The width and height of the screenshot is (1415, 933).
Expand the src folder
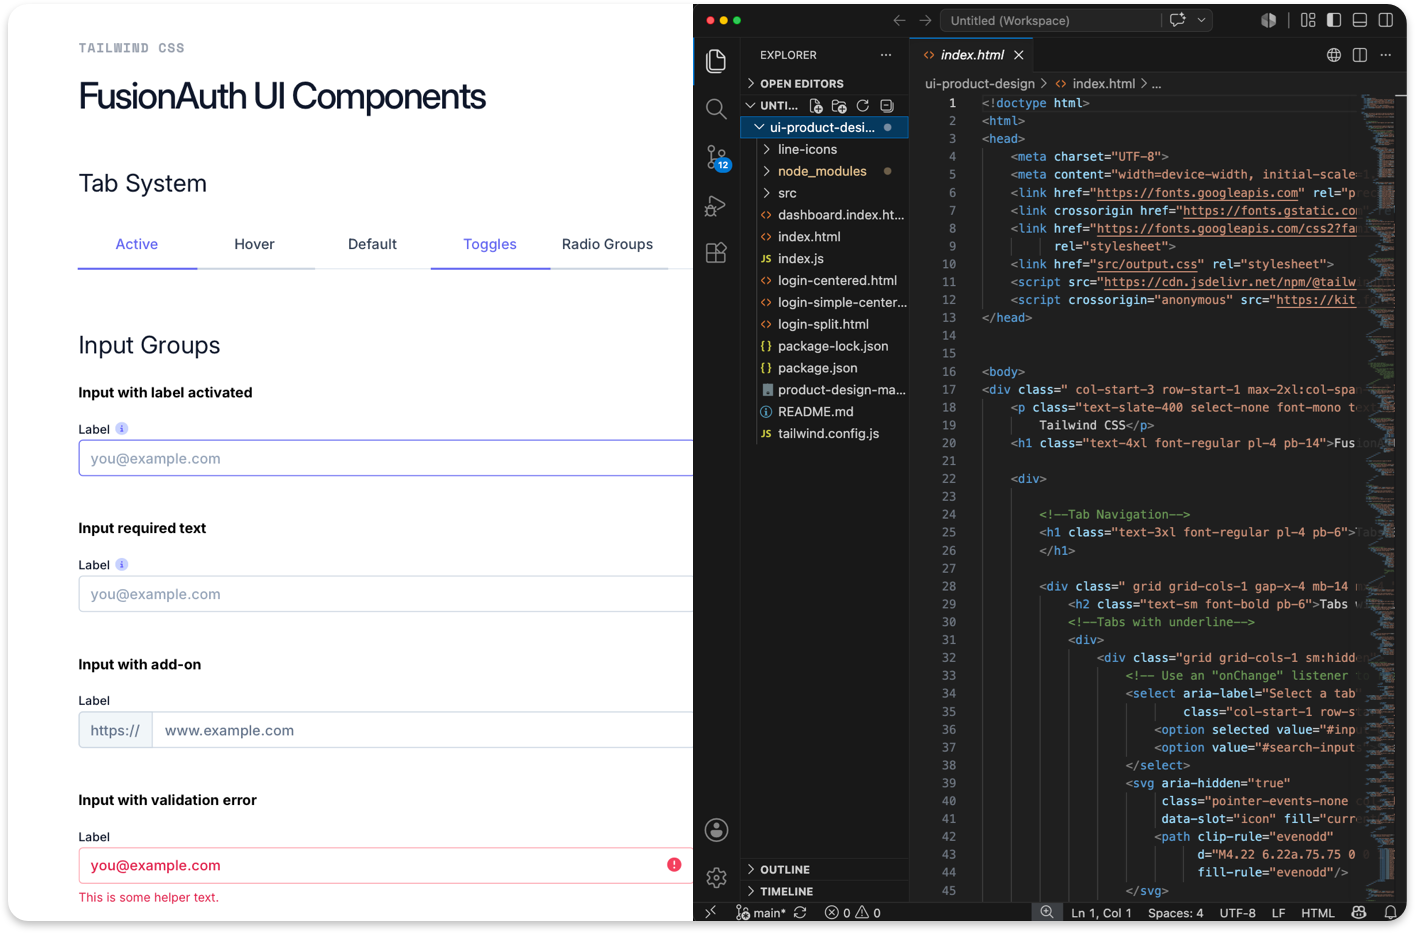826,194
